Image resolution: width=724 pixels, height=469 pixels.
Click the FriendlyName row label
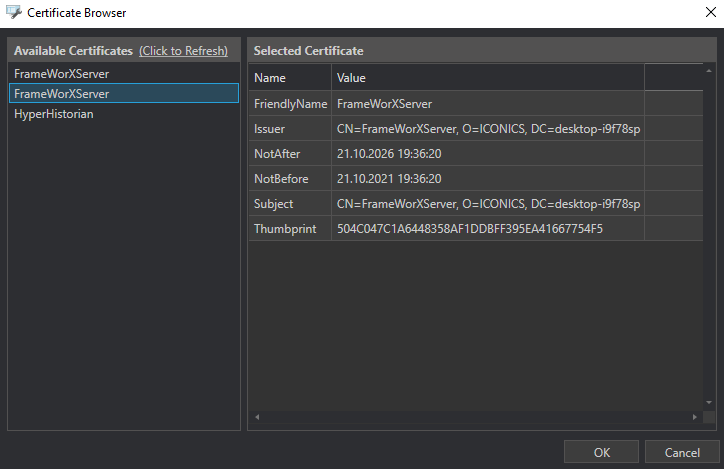(x=290, y=104)
